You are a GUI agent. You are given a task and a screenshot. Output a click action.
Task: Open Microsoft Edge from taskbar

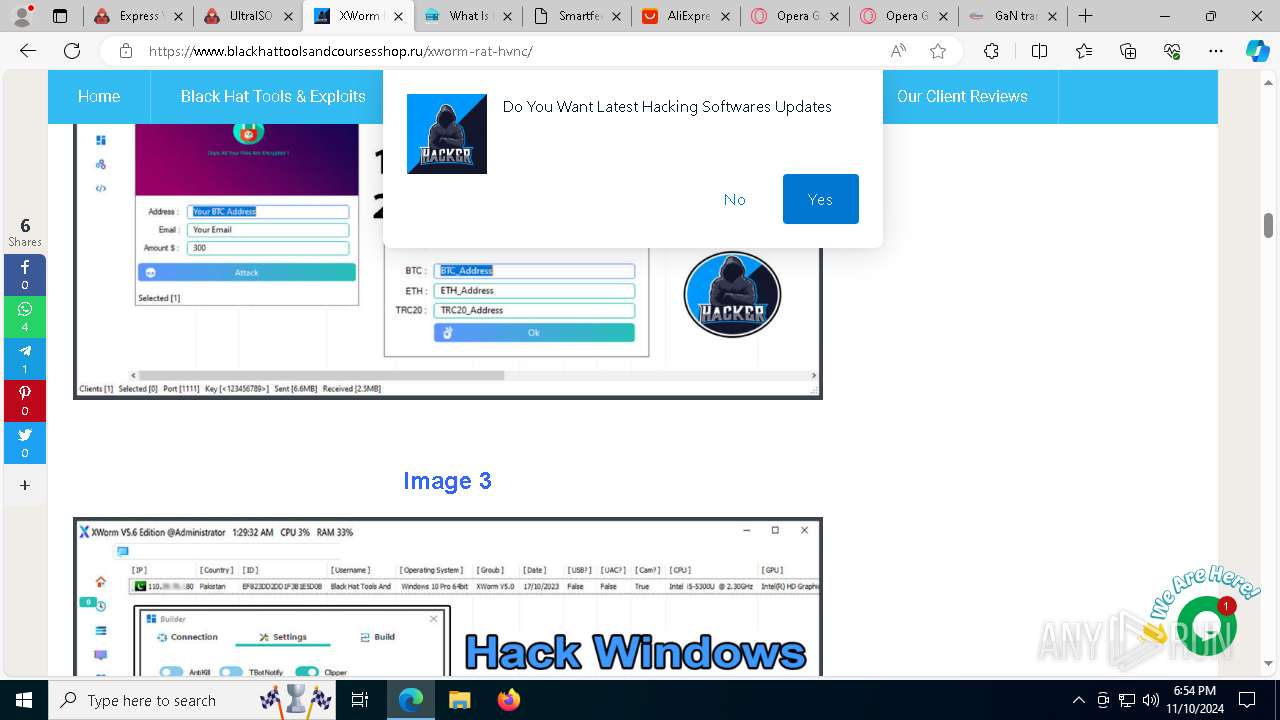pyautogui.click(x=411, y=700)
